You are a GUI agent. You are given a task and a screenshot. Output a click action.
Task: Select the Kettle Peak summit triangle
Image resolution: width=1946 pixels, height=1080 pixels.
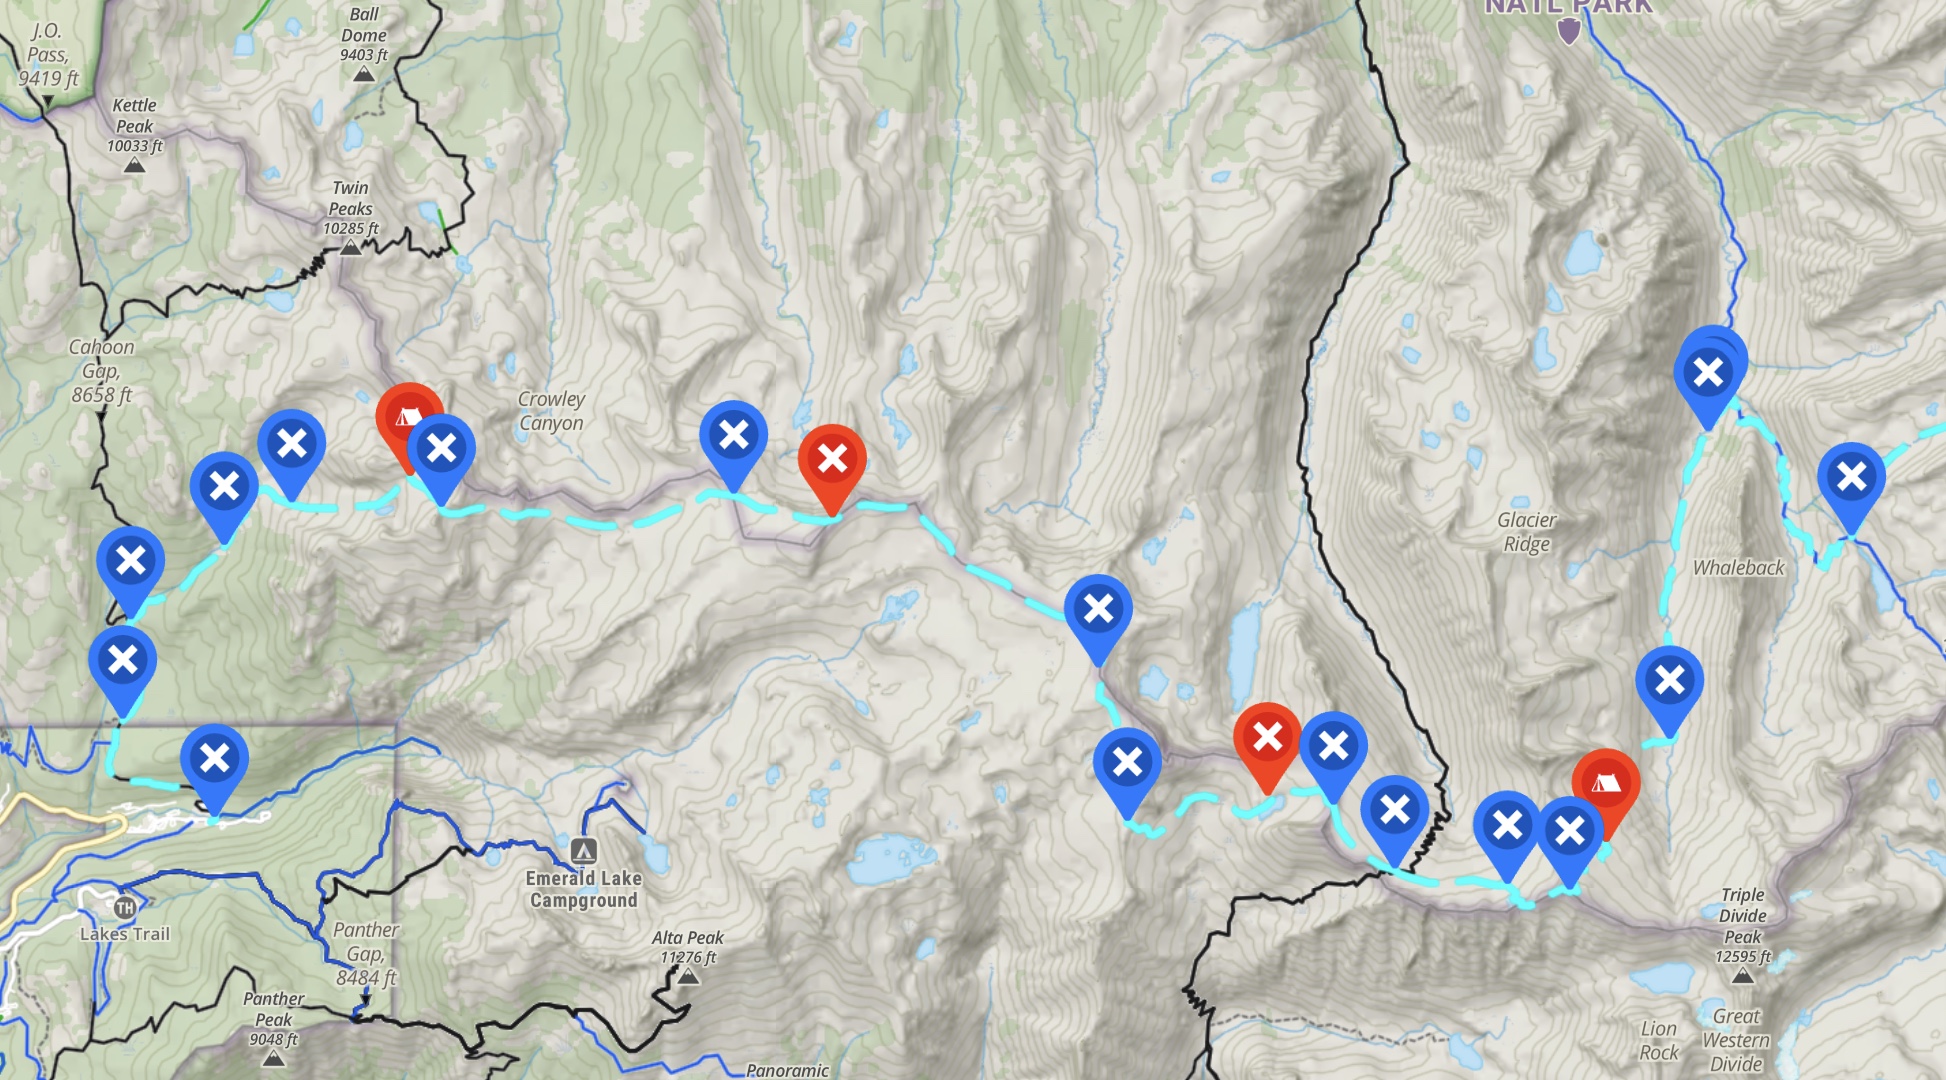[134, 165]
